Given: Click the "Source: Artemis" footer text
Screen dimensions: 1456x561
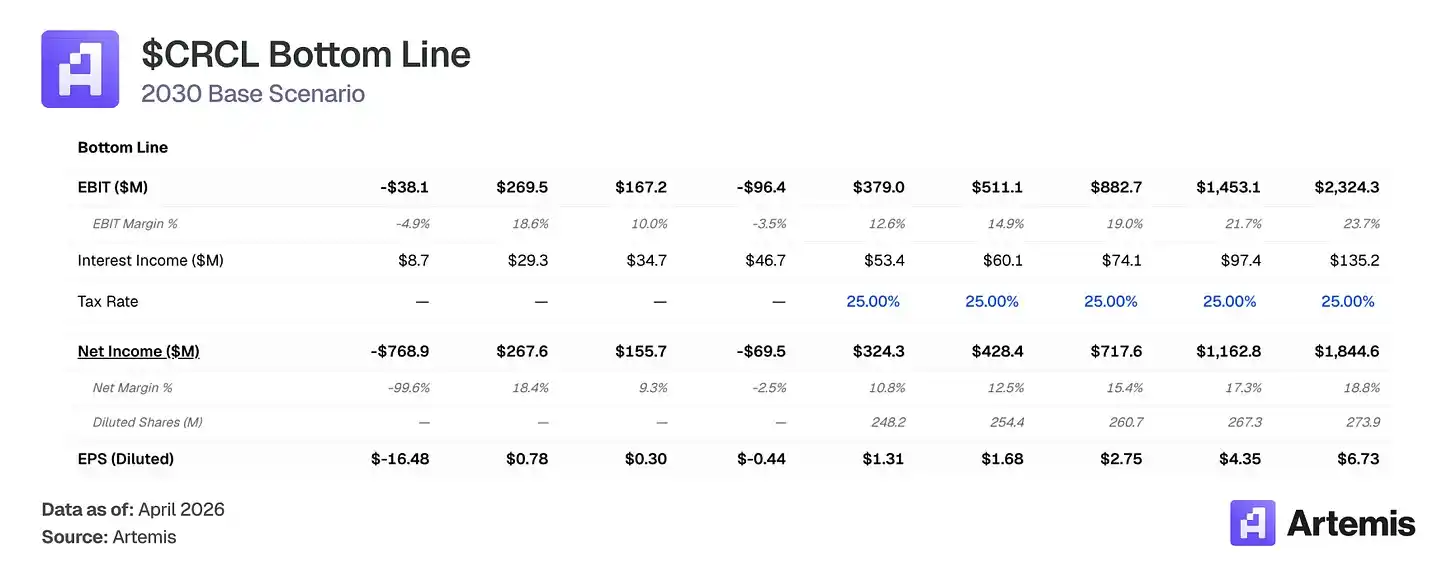Looking at the screenshot, I should pyautogui.click(x=109, y=537).
